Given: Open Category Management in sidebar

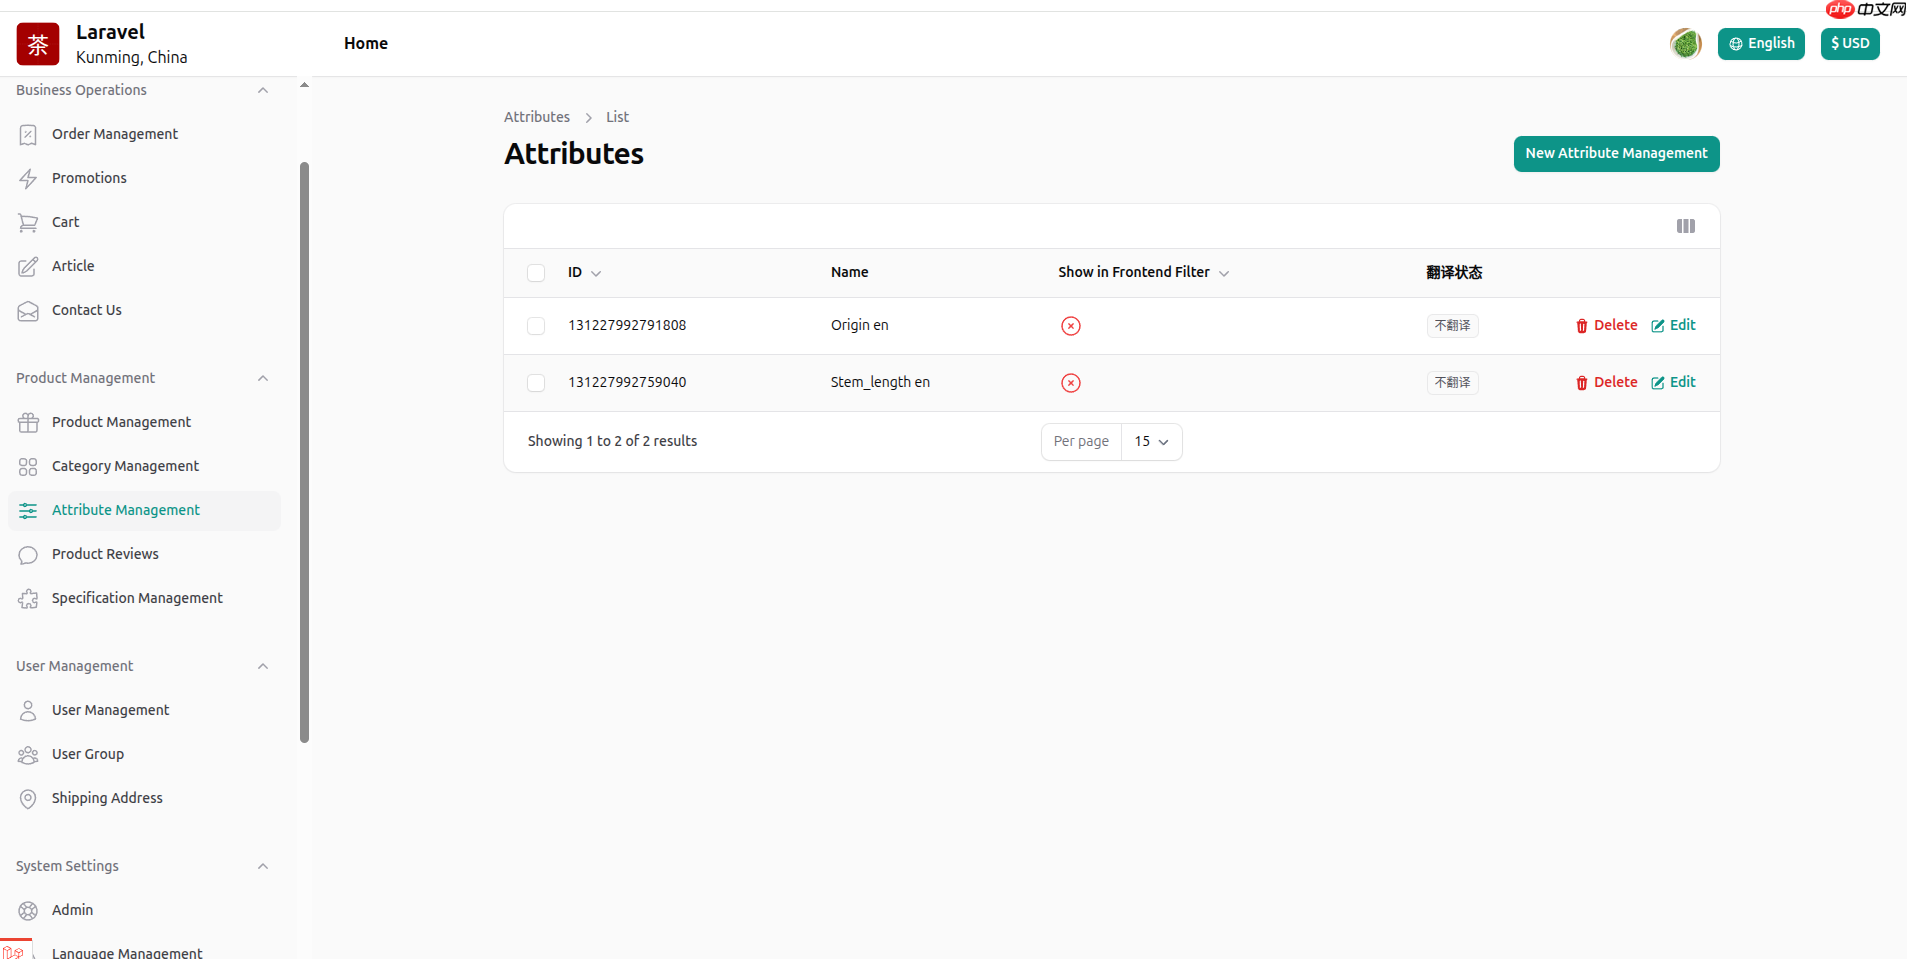Looking at the screenshot, I should point(125,466).
